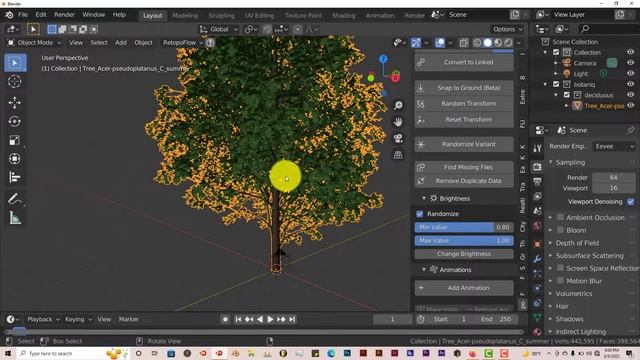Select the Annotate tool
Screen dimensions: 640x360
click(15, 199)
